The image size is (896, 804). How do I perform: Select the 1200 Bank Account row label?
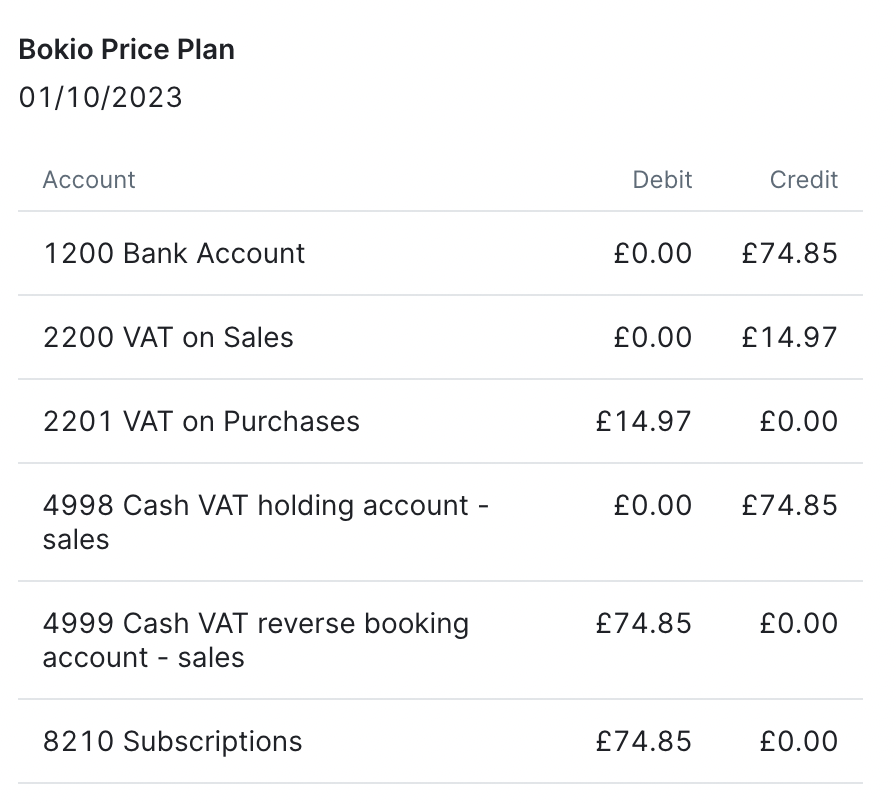click(x=174, y=253)
